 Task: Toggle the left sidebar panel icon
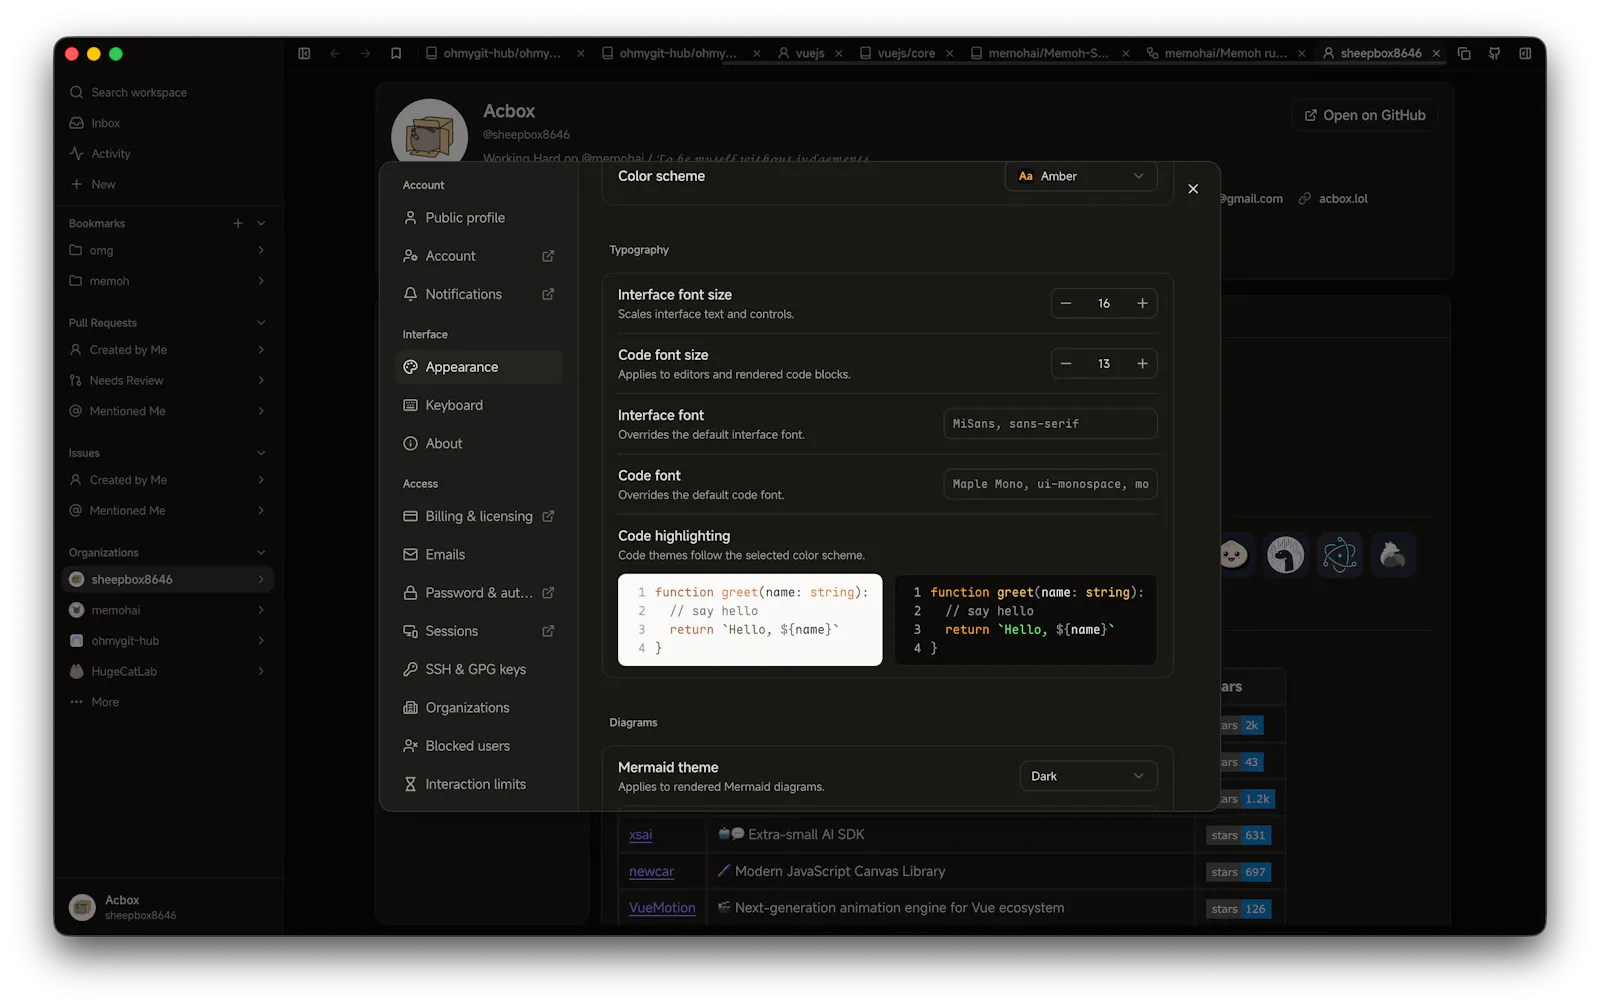(x=304, y=54)
